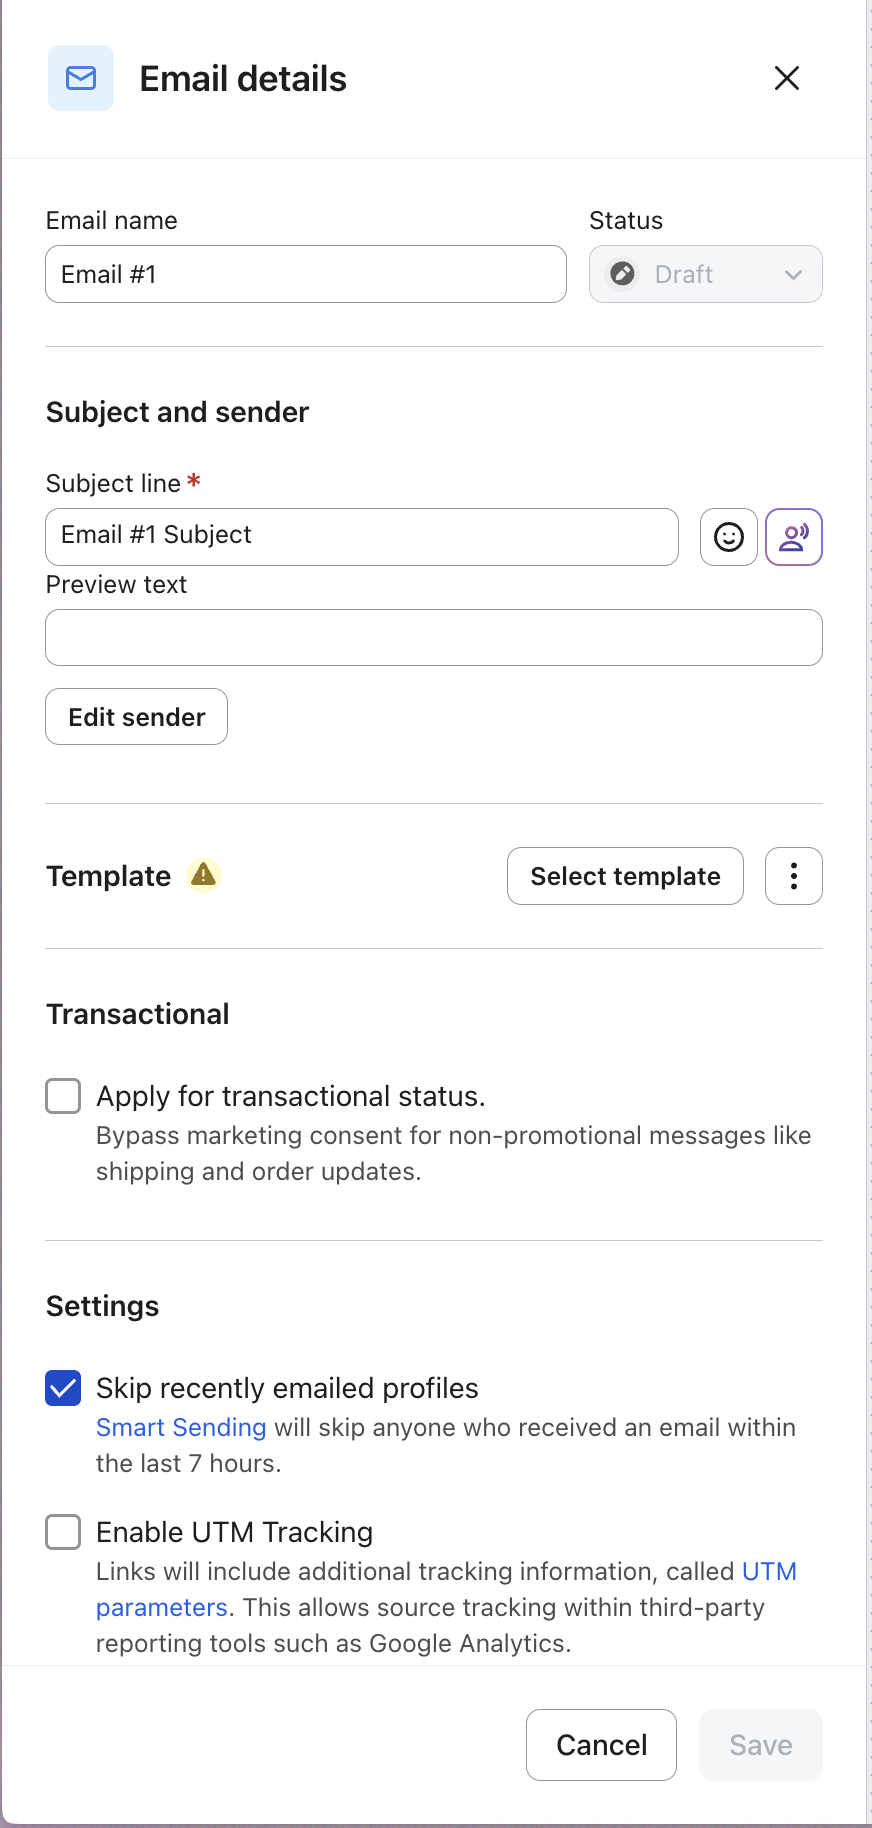Uncheck Skip recently emailed profiles
The image size is (872, 1828).
[63, 1388]
